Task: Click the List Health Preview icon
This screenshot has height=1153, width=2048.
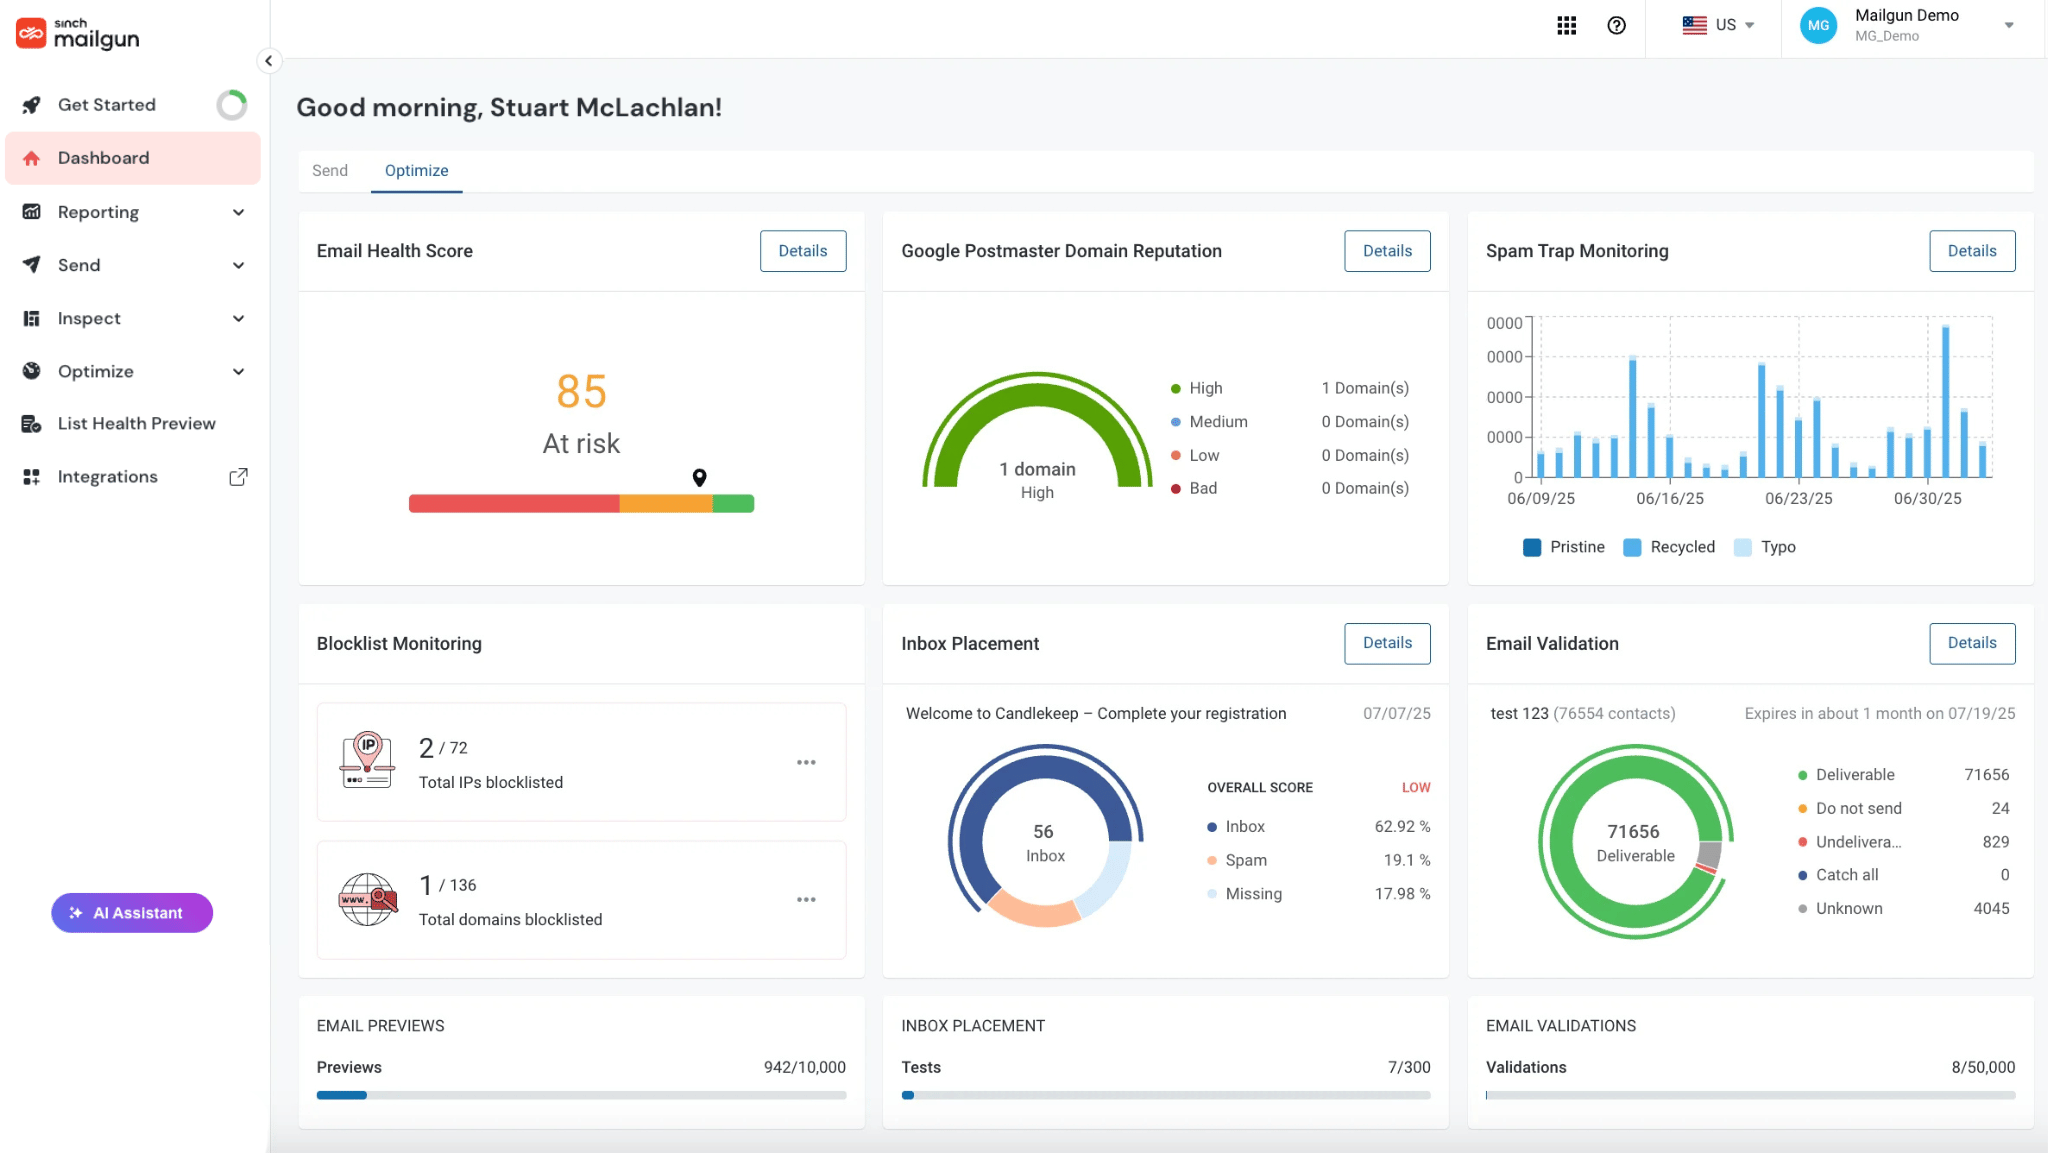Action: tap(32, 424)
